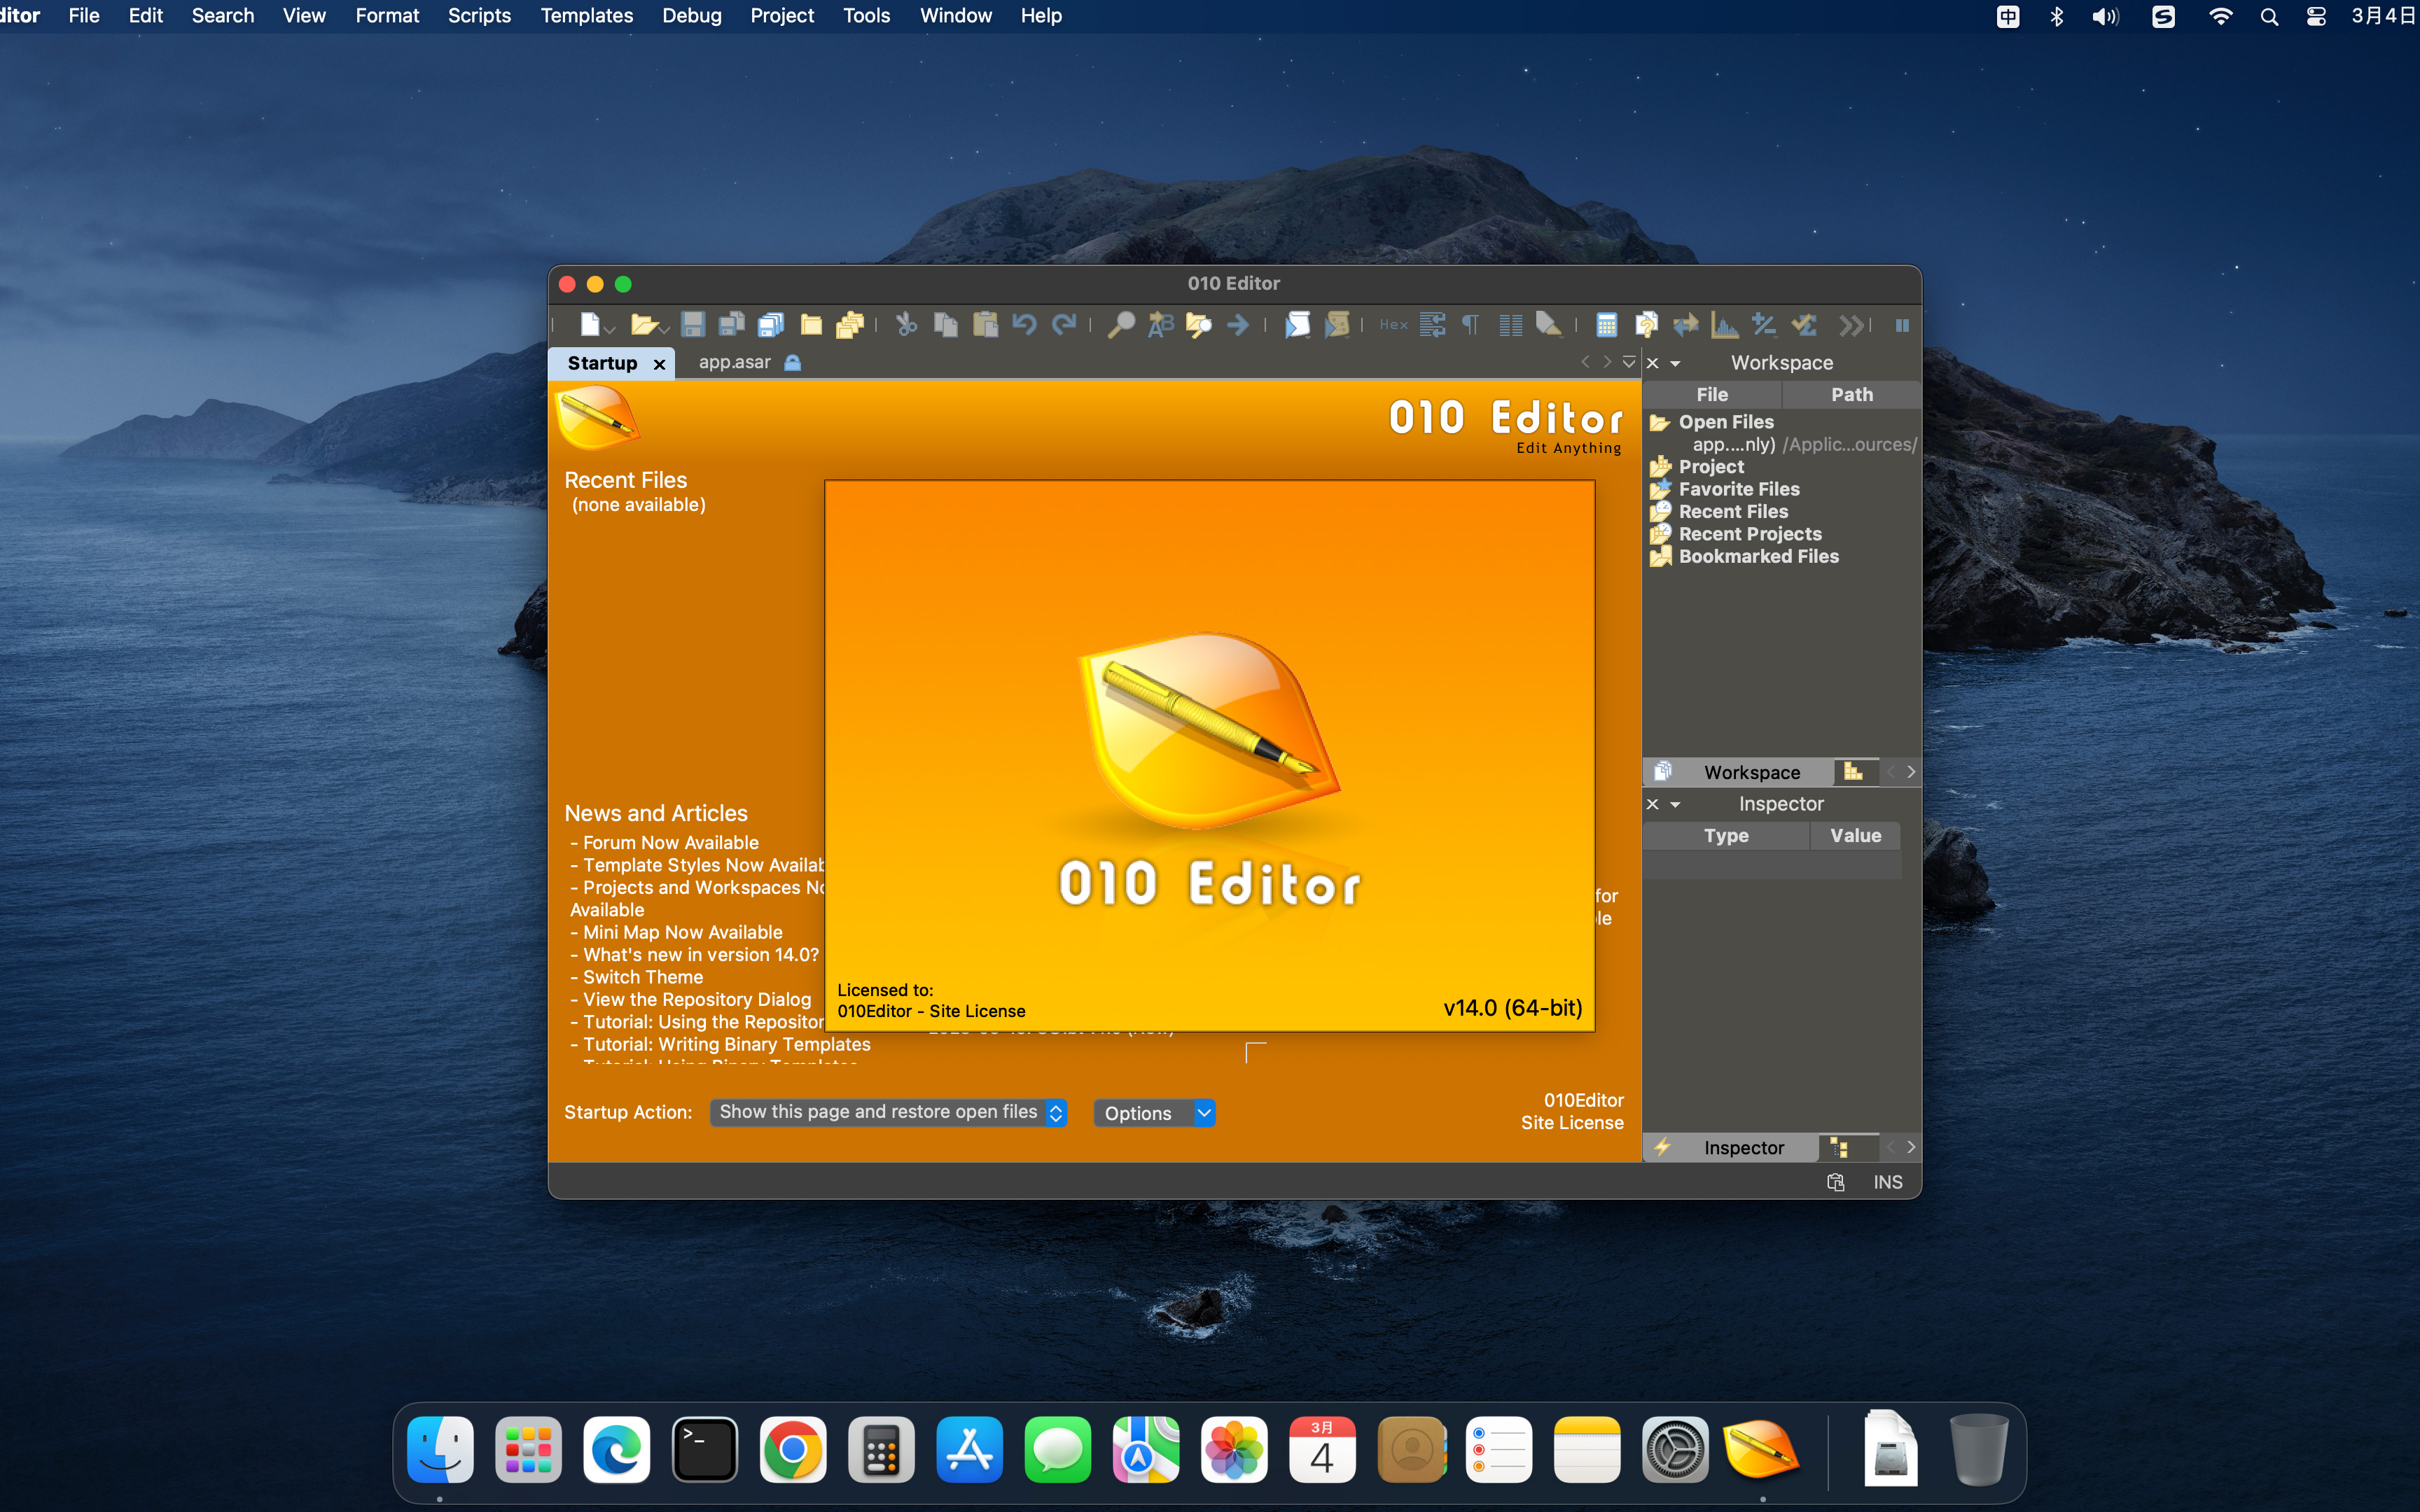This screenshot has width=2420, height=1512.
Task: Click the Convert arrows icon
Action: tap(1686, 325)
